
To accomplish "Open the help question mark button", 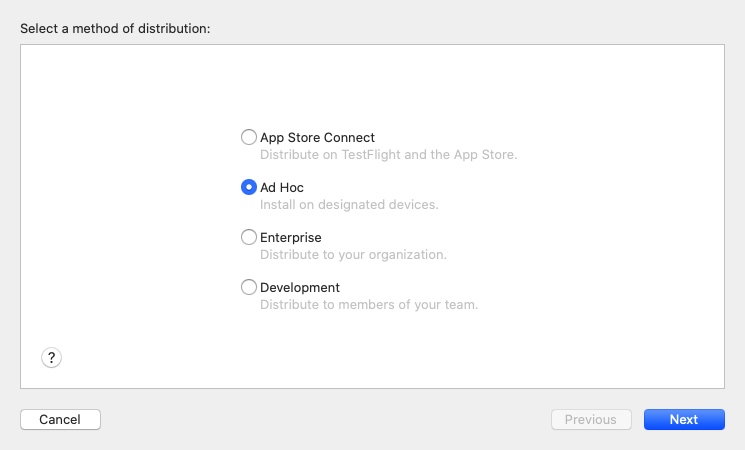I will [51, 357].
